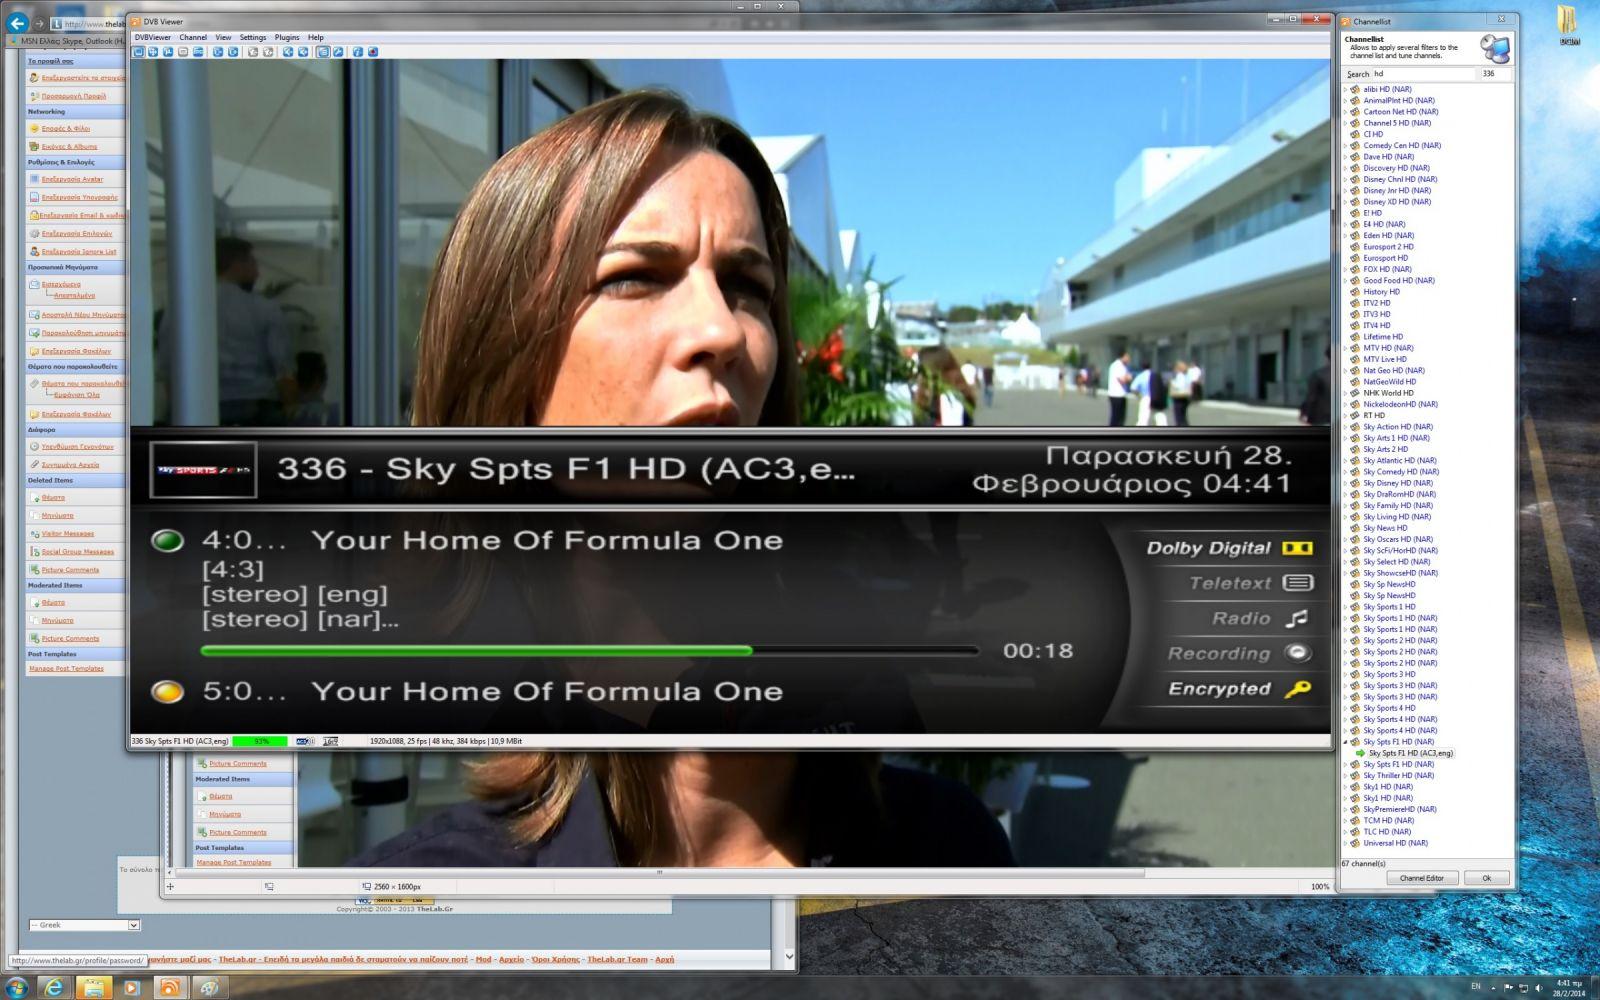Click the alibi HD (NAR) channel icon
Image resolution: width=1600 pixels, height=1000 pixels.
coord(1355,89)
